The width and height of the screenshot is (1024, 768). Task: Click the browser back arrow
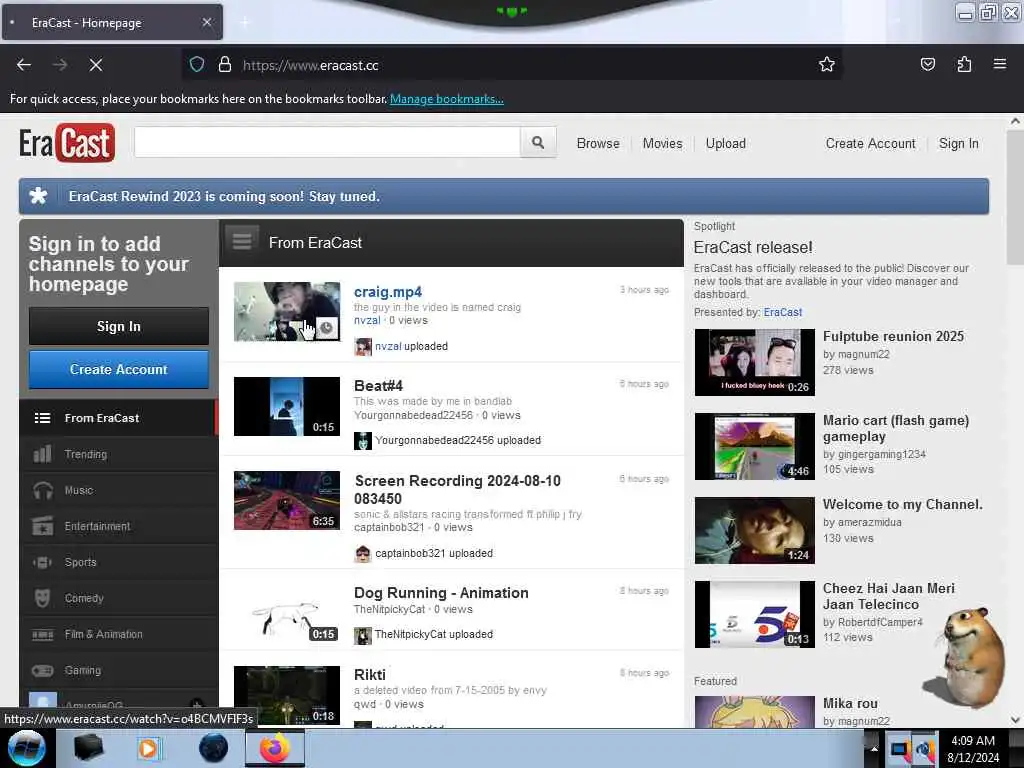pos(24,65)
